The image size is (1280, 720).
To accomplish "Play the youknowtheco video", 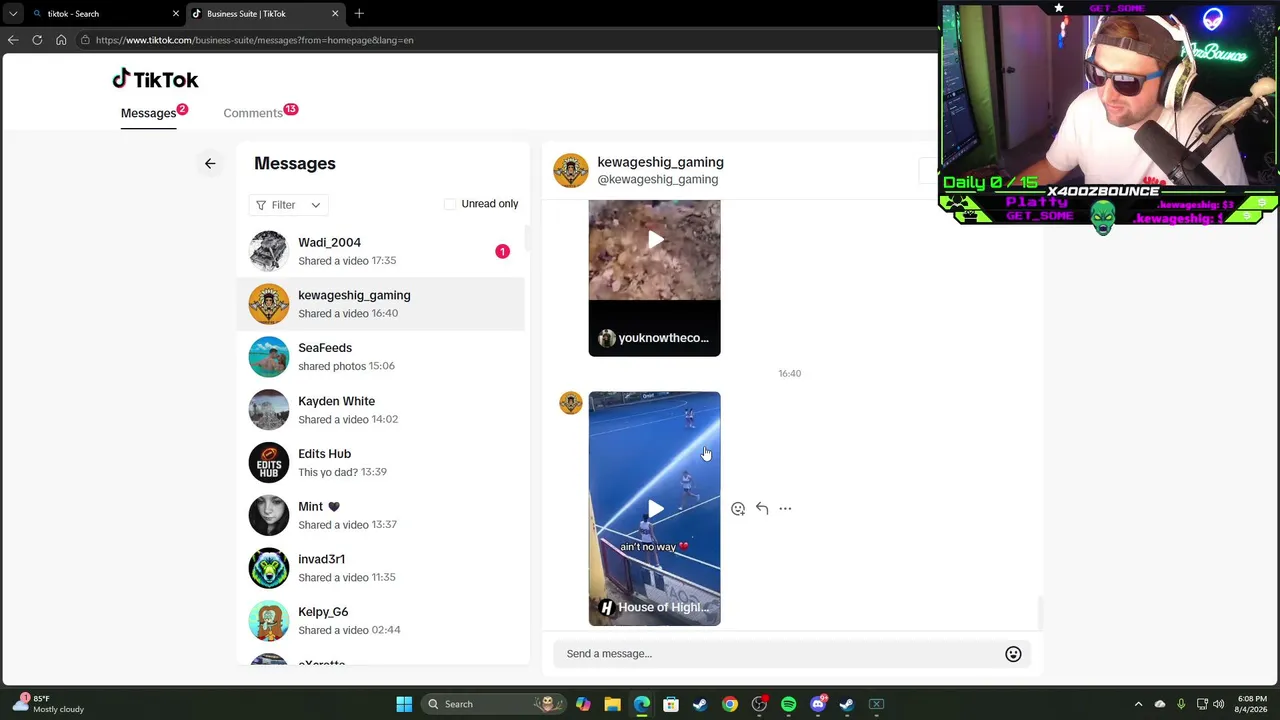I will (655, 240).
